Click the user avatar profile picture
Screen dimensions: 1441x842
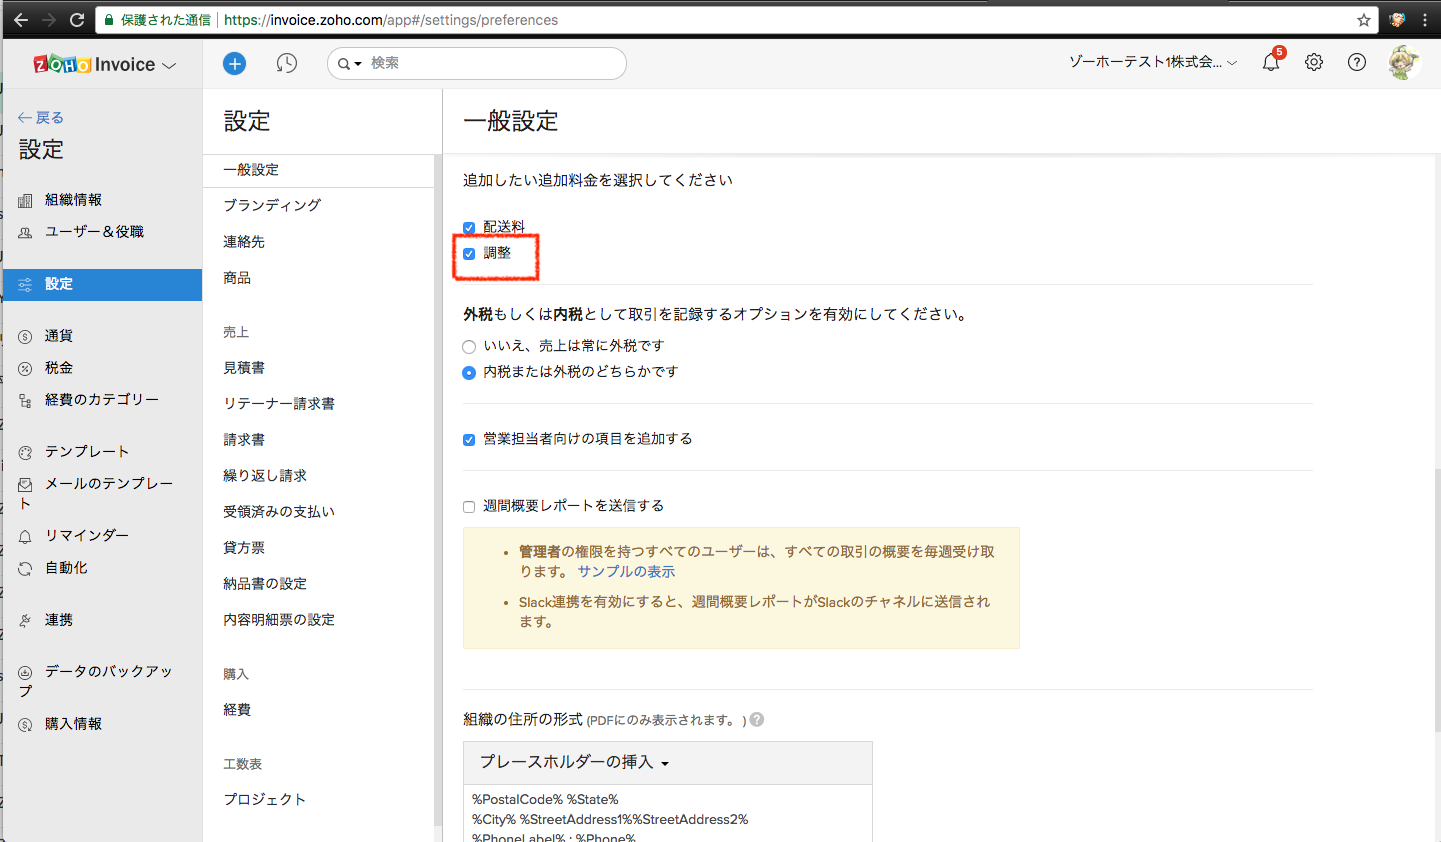[x=1403, y=62]
